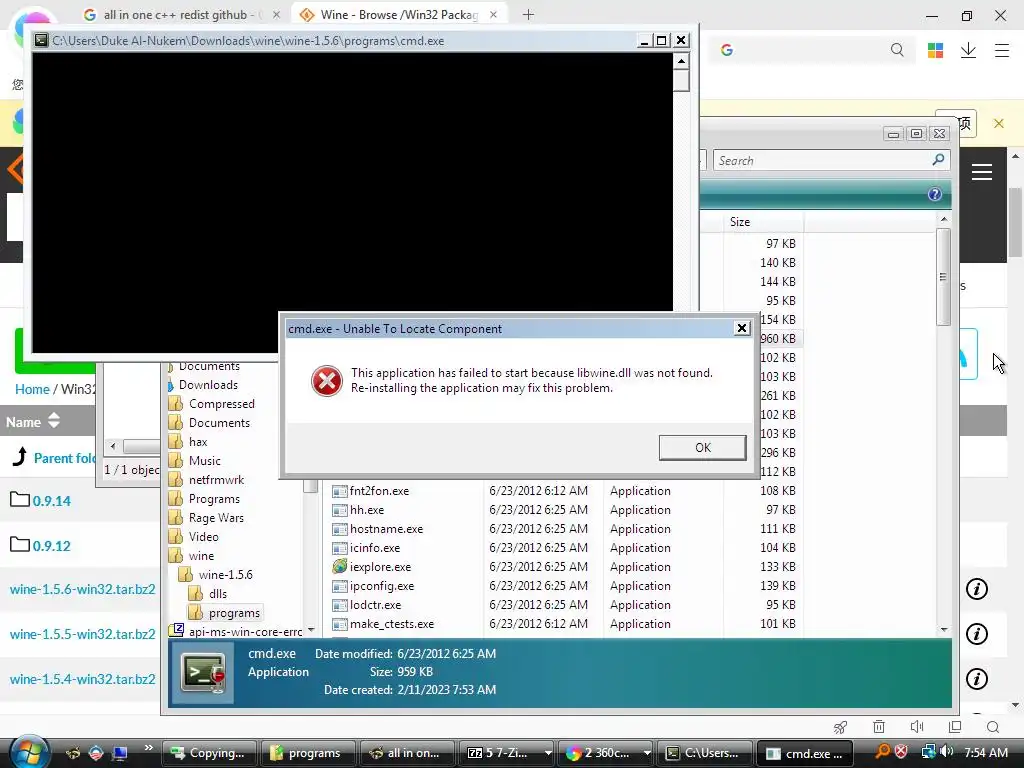The image size is (1024, 768).
Task: Open the 0.9.14 folder link on the web page
Action: pos(52,501)
